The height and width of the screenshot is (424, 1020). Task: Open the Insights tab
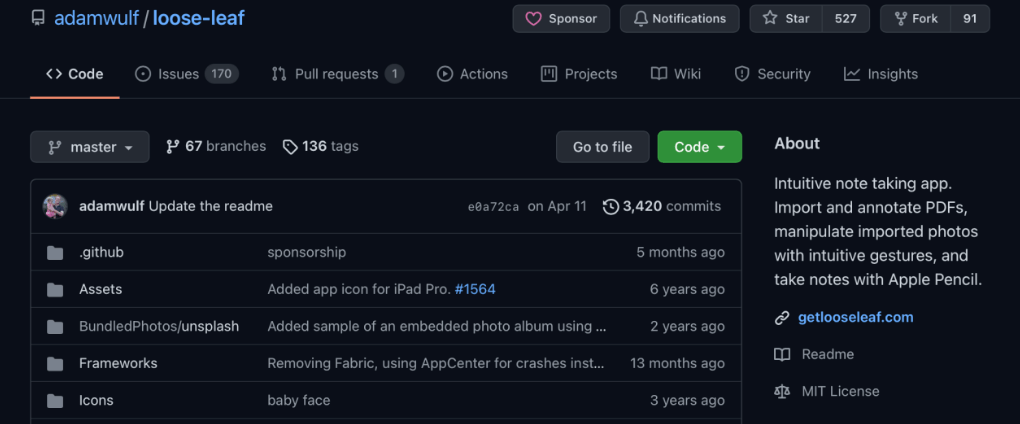click(x=880, y=74)
